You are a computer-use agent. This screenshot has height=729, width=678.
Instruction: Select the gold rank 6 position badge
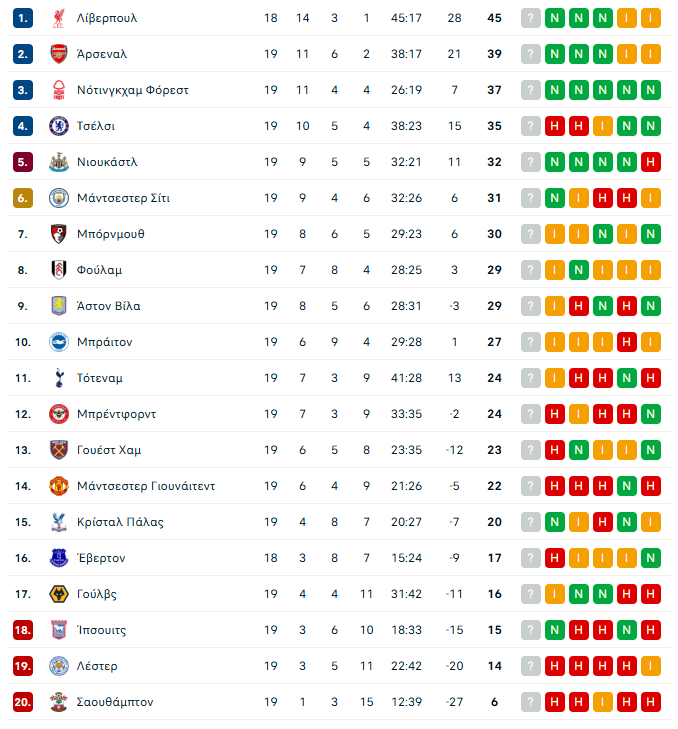point(23,198)
